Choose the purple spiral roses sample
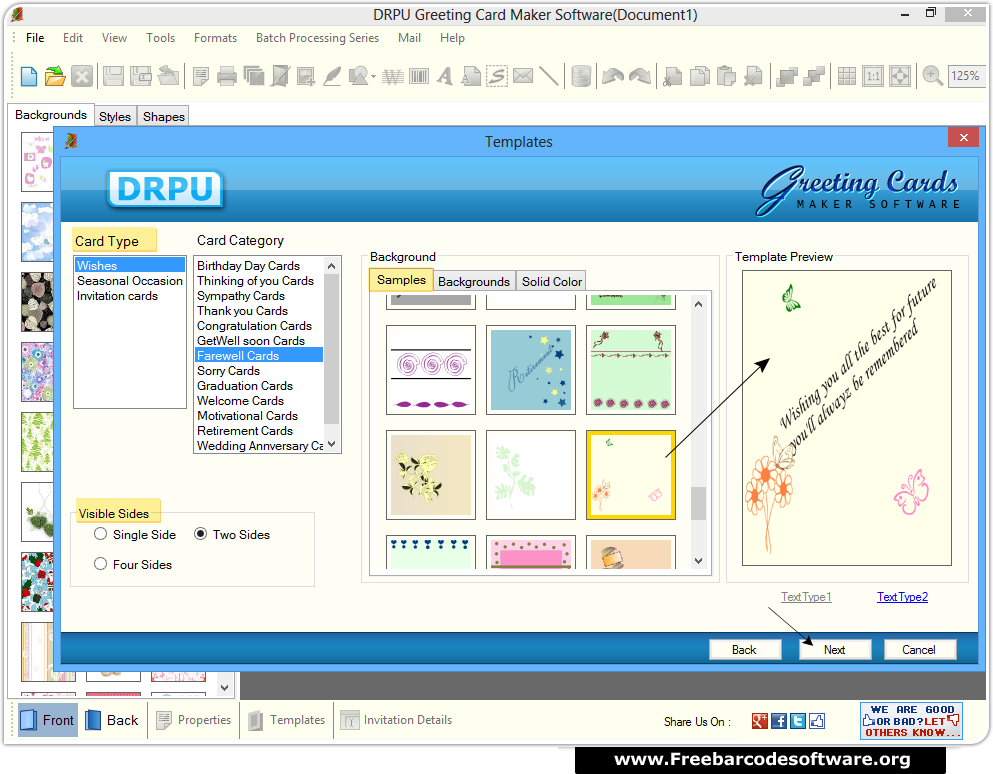This screenshot has width=993, height=774. click(431, 370)
